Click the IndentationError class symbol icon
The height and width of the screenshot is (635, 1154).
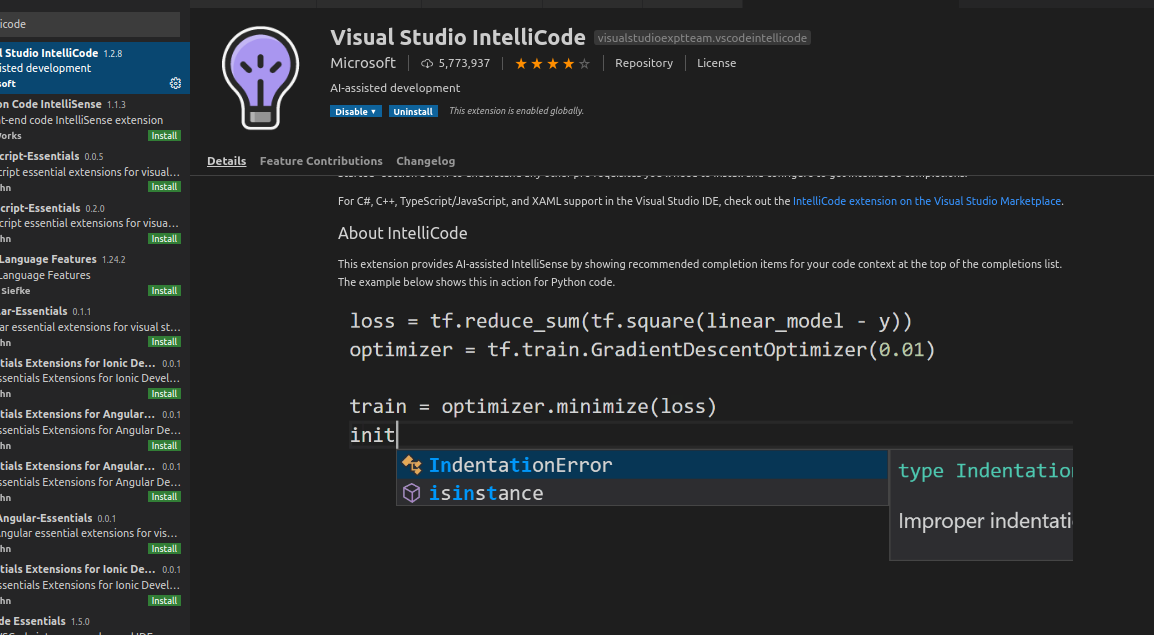pyautogui.click(x=411, y=465)
